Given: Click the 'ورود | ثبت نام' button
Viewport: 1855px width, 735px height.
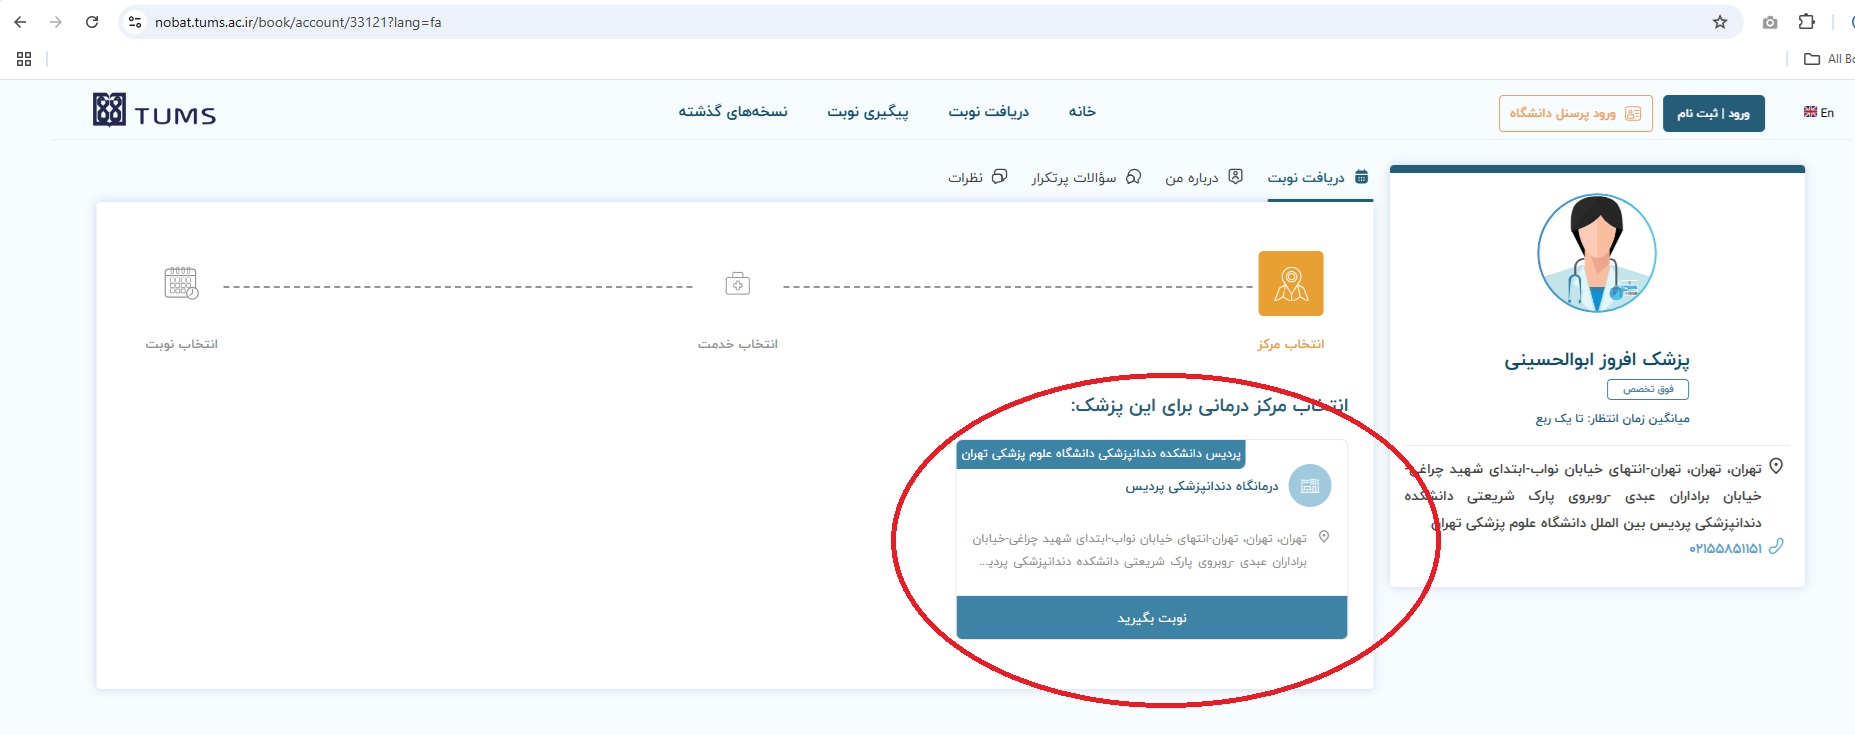Looking at the screenshot, I should point(1713,114).
